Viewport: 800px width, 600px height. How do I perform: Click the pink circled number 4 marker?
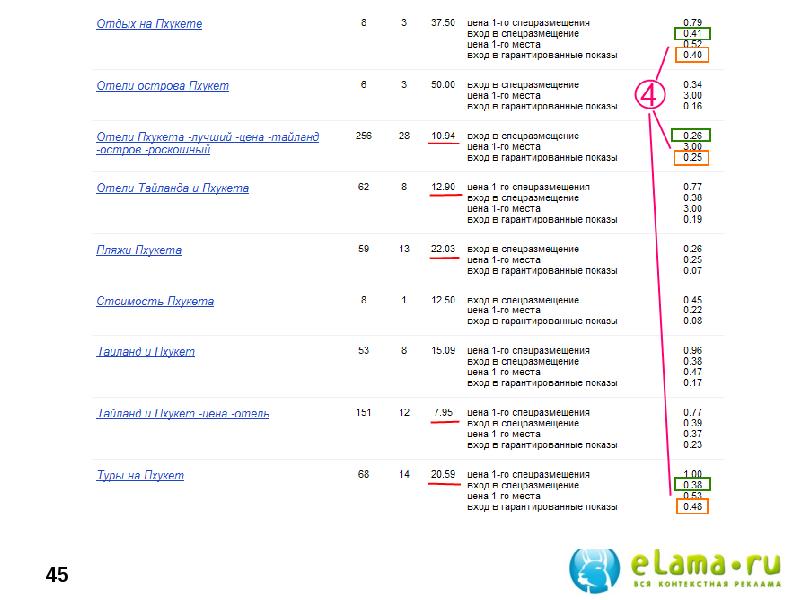click(x=650, y=95)
